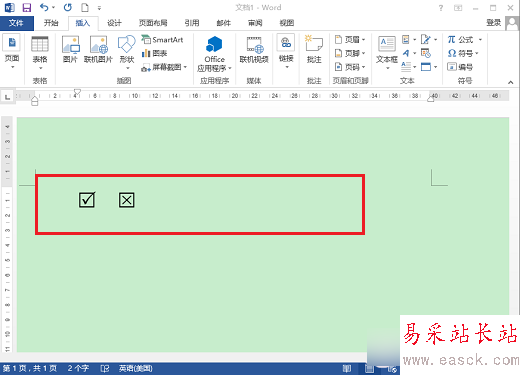Insert a signature line
This screenshot has height=375, width=520.
pos(429,40)
